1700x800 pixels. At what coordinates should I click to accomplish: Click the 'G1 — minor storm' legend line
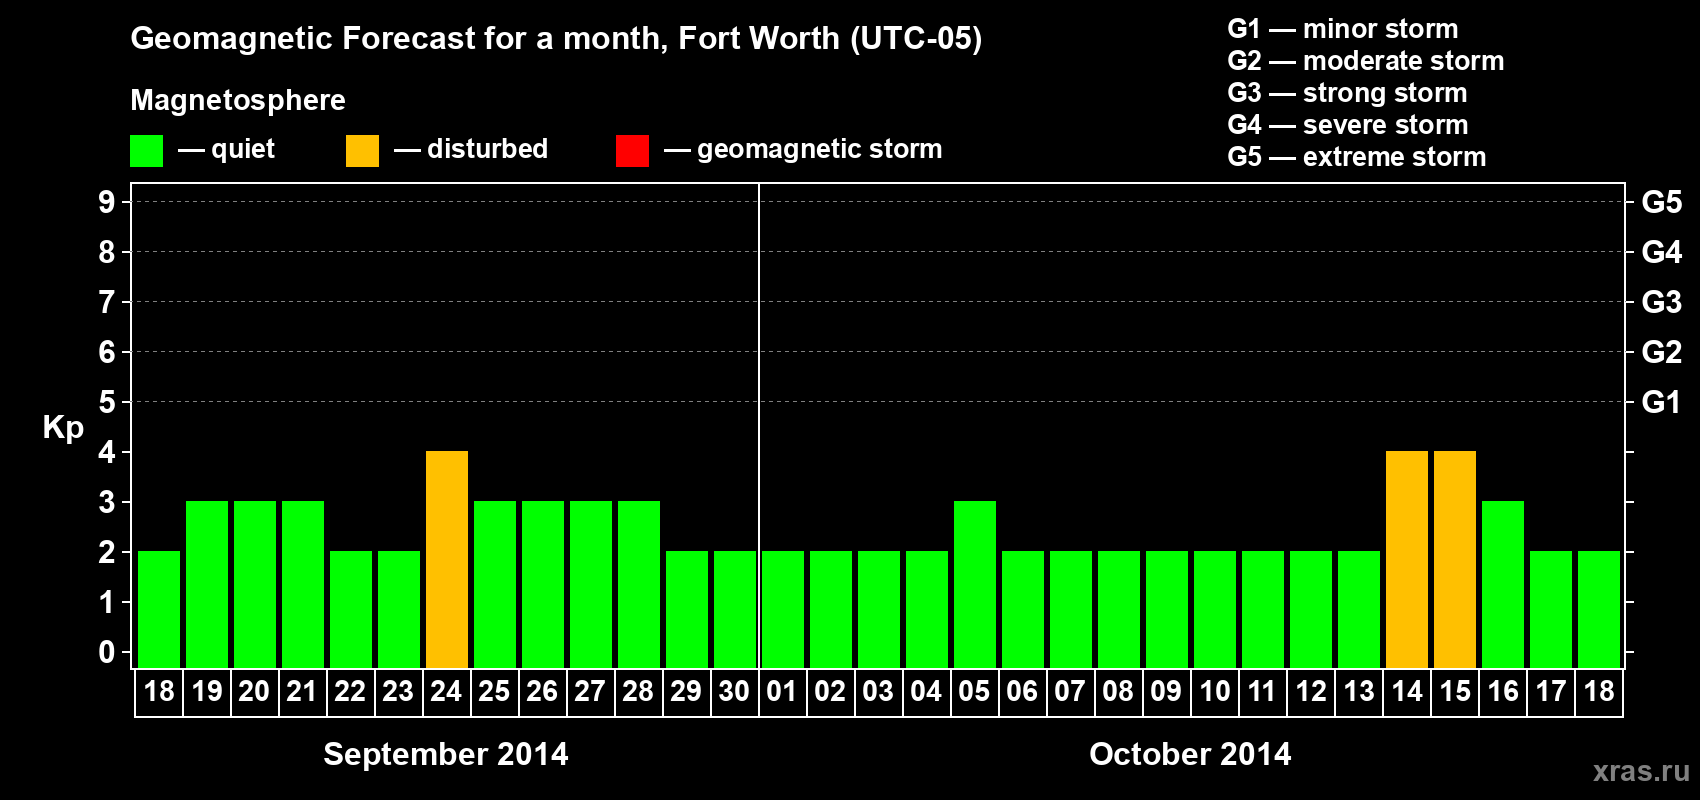coord(1342,29)
